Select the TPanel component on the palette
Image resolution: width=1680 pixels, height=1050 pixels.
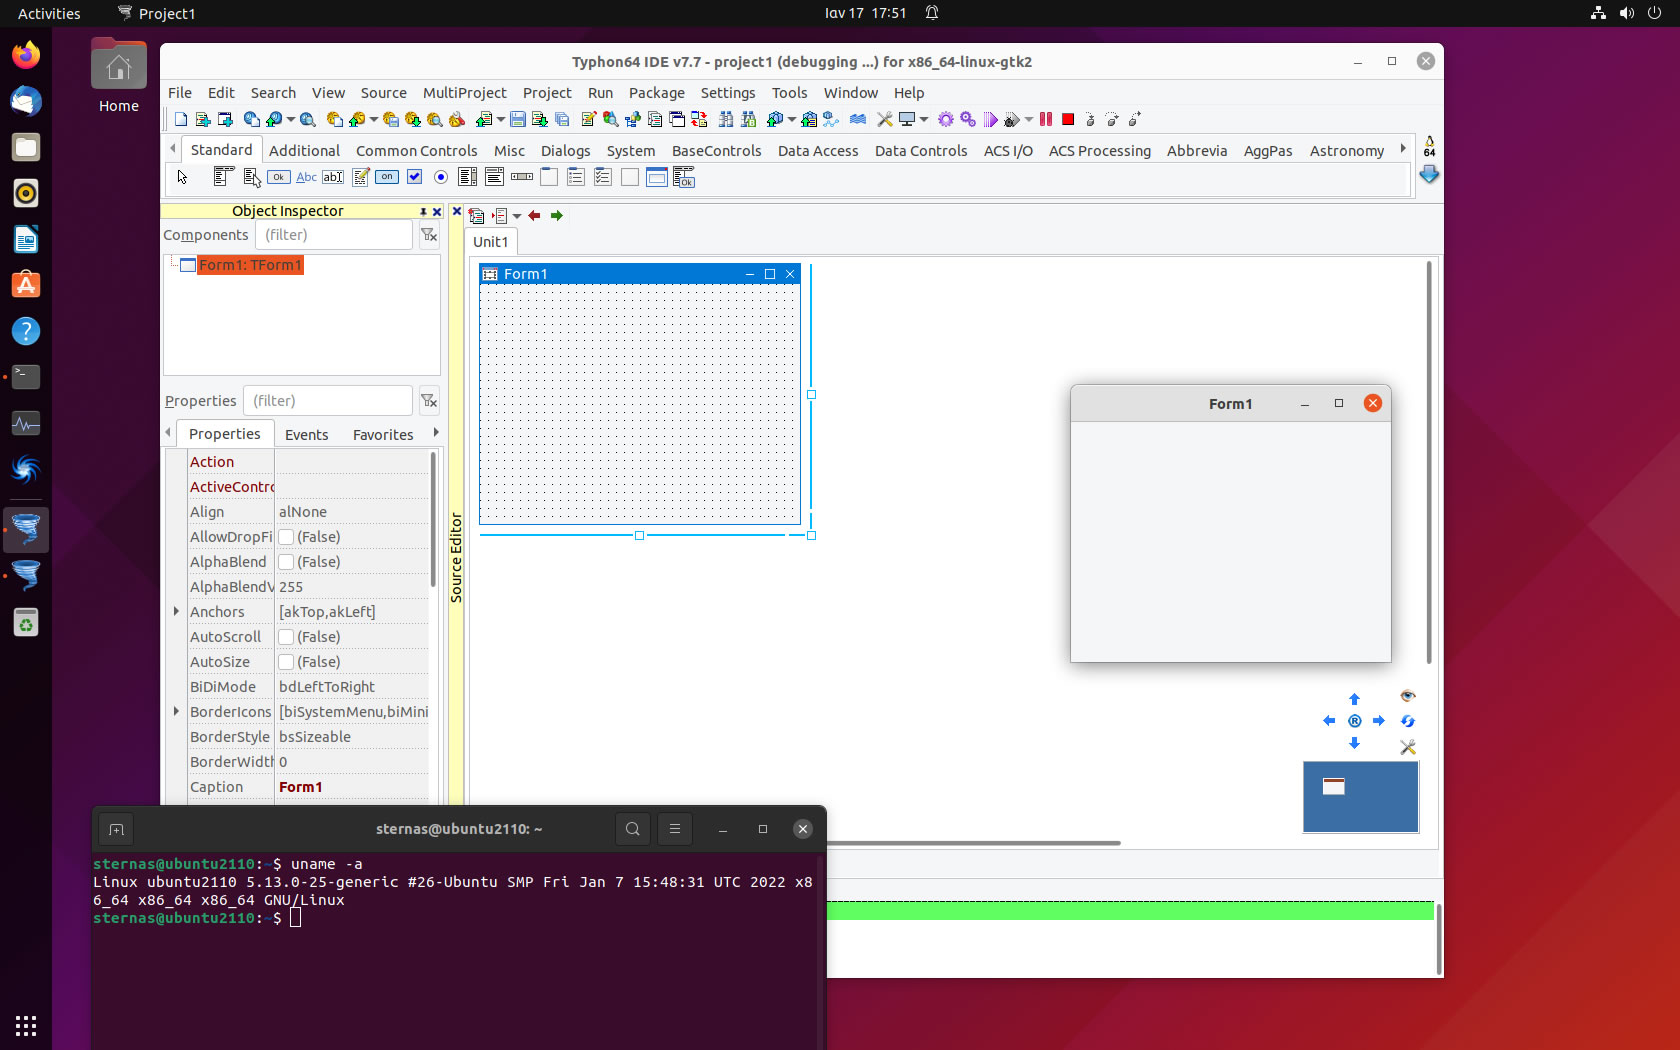(630, 177)
